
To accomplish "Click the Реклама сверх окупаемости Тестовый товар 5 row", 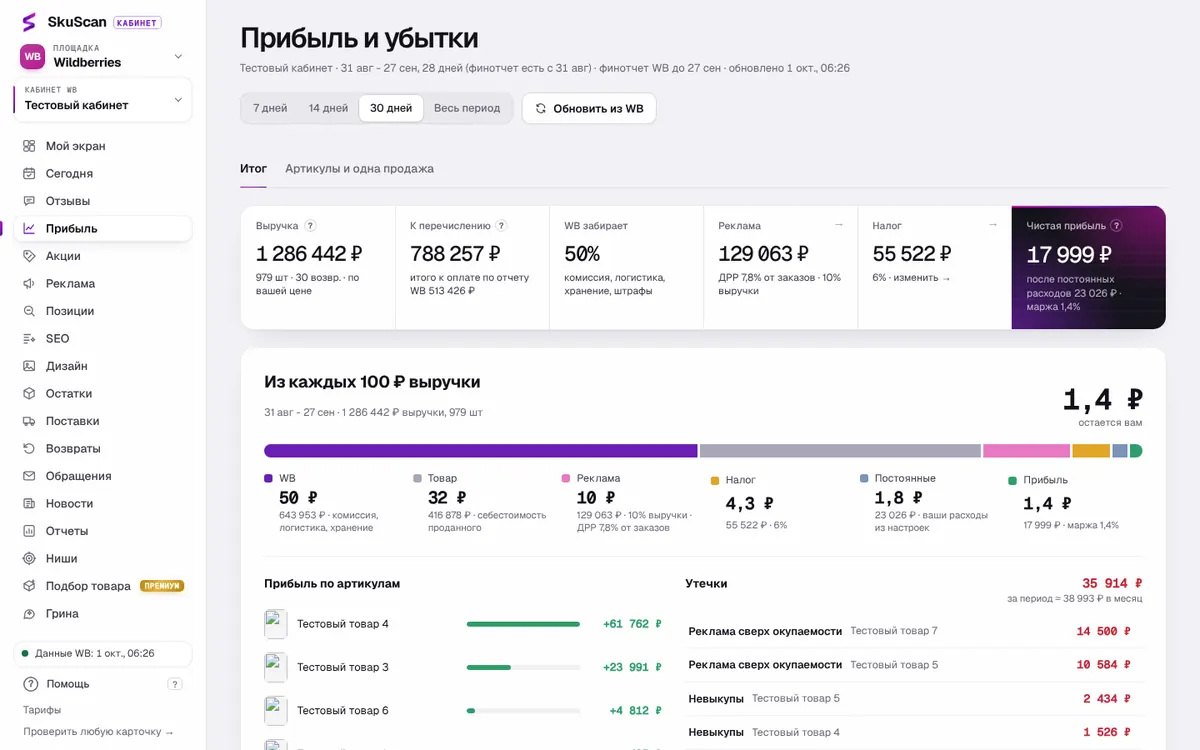I will 913,665.
